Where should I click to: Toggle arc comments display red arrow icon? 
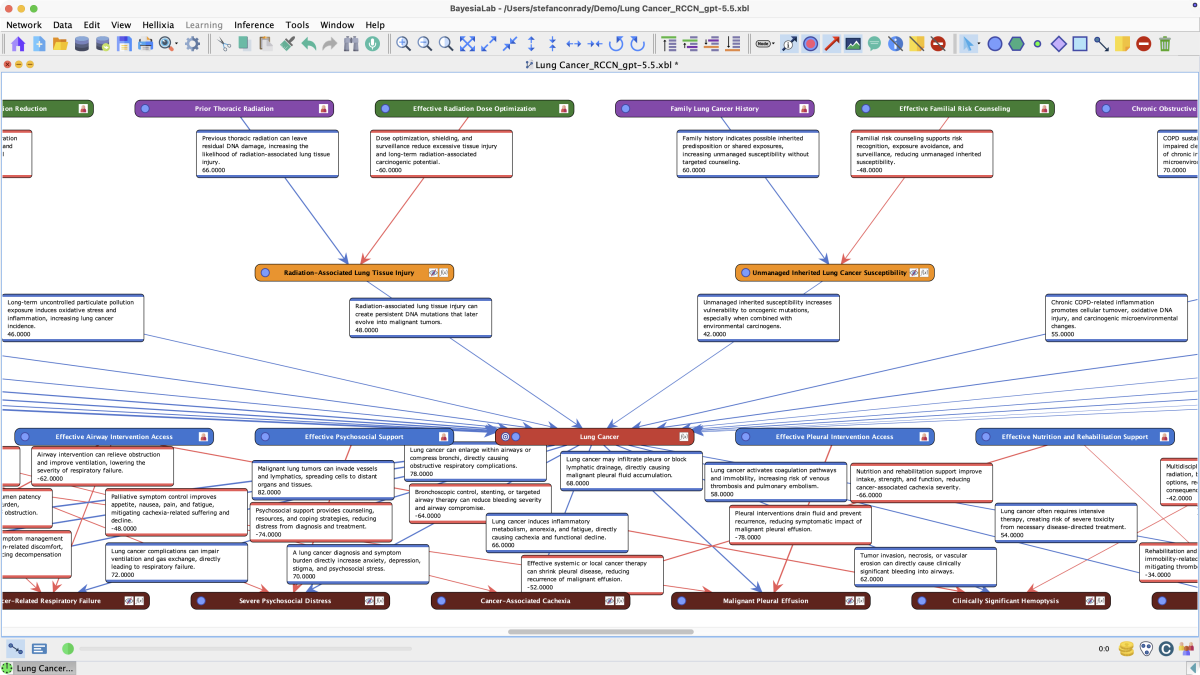tap(832, 44)
